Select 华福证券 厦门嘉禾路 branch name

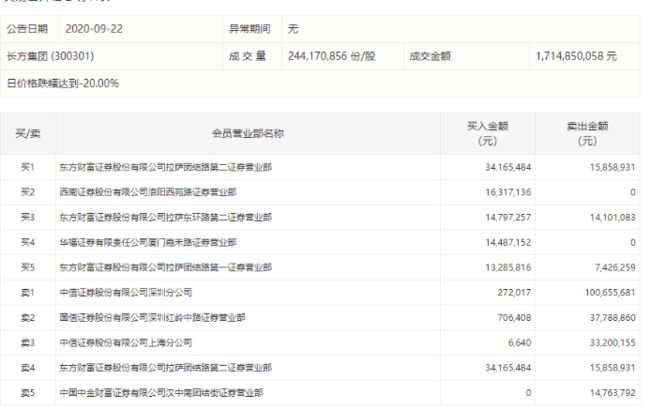pyautogui.click(x=148, y=242)
